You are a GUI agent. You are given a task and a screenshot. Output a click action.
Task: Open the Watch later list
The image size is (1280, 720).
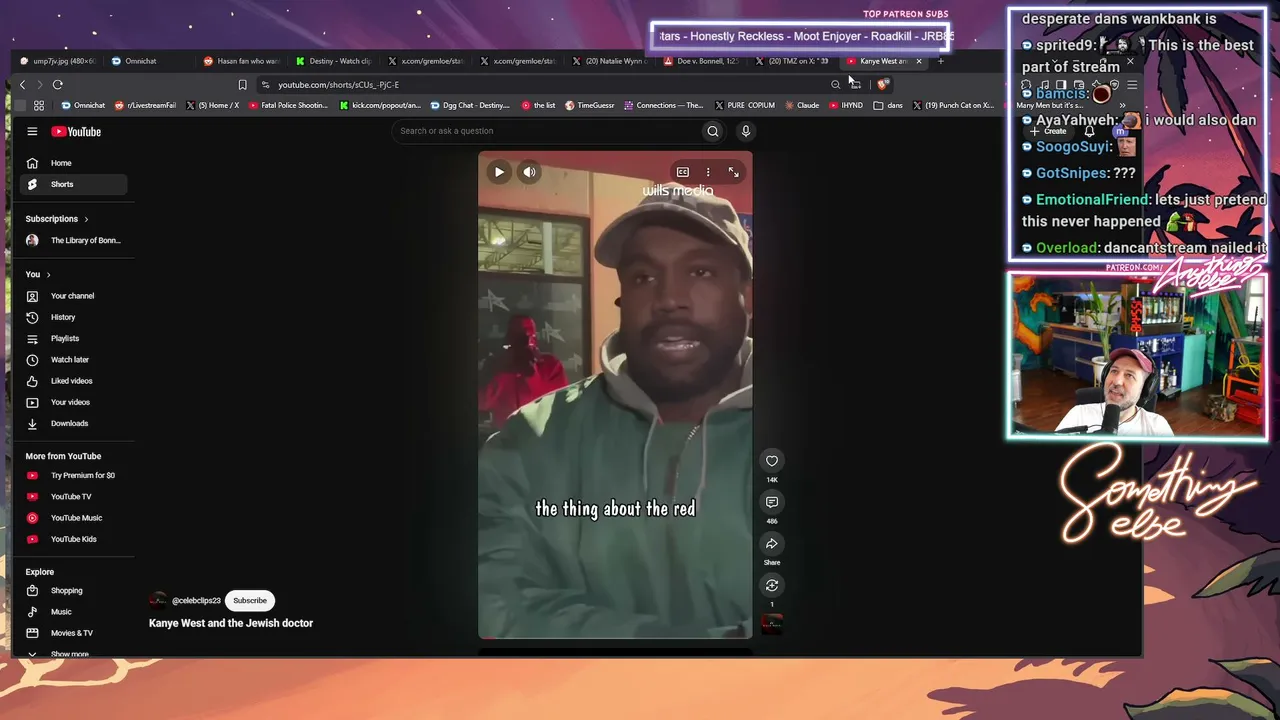coord(73,360)
